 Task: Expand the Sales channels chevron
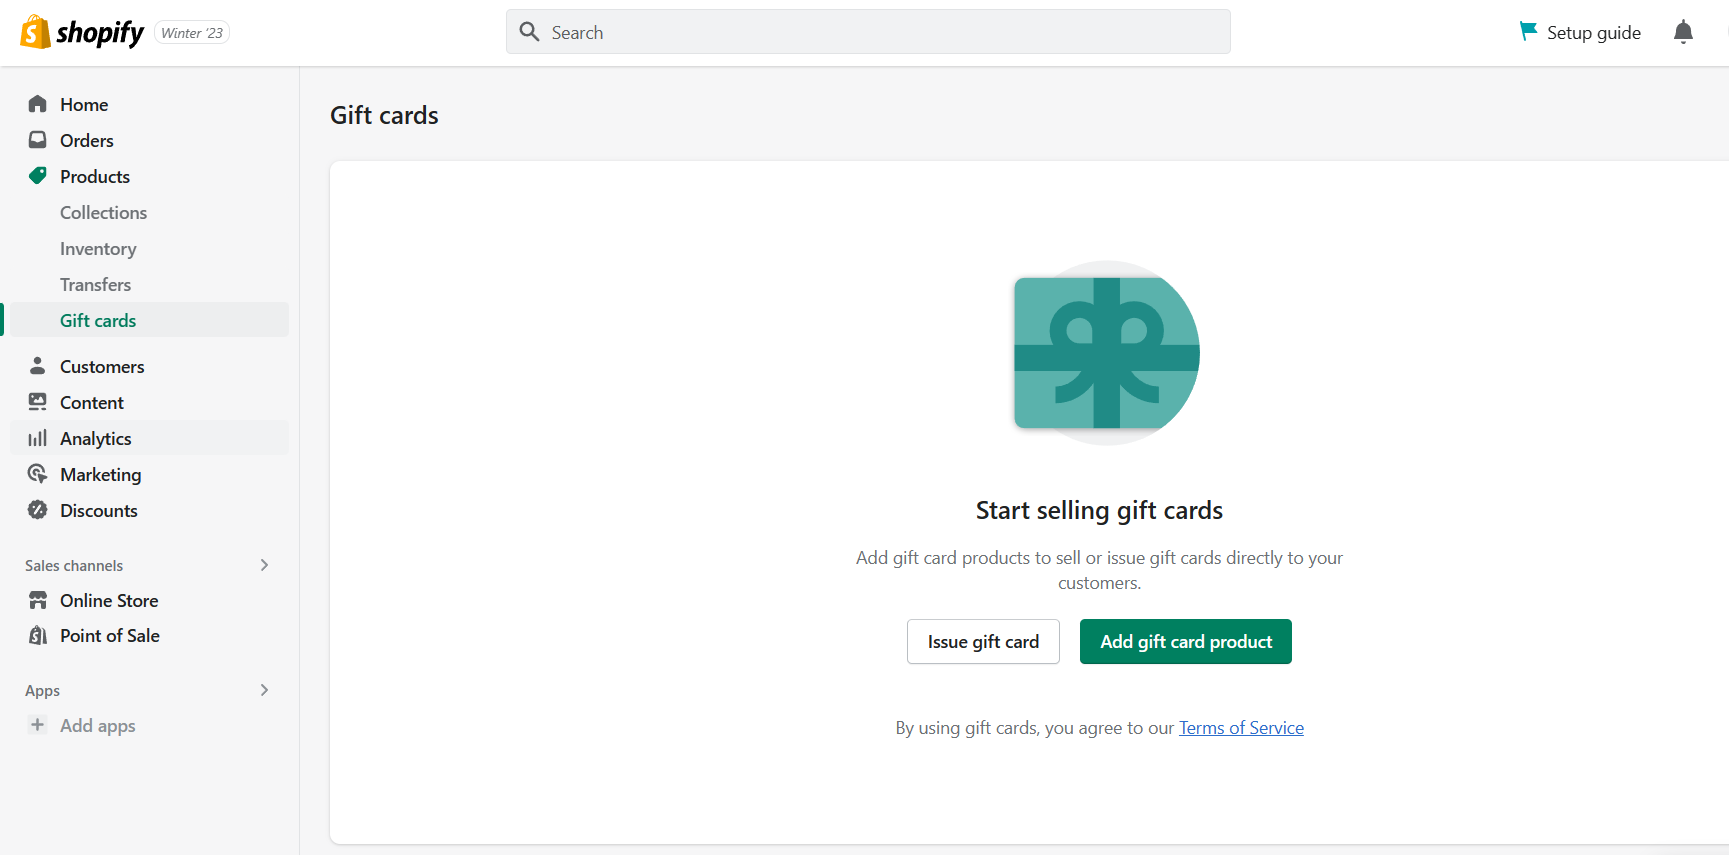pos(264,565)
